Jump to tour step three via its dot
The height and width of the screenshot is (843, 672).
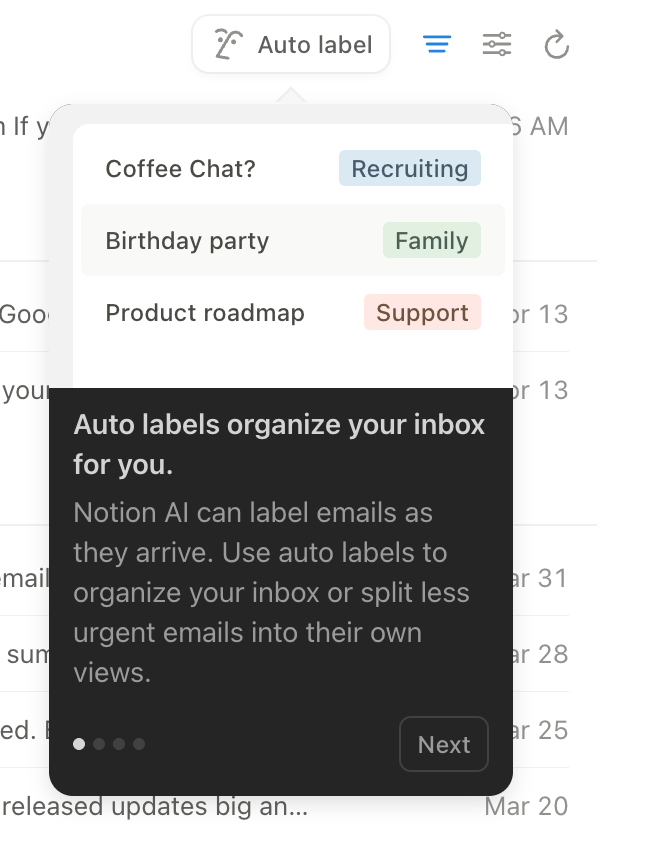pyautogui.click(x=119, y=744)
